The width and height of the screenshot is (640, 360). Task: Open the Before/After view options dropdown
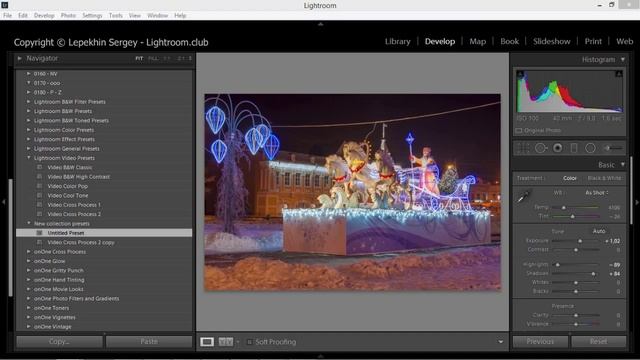pos(238,342)
